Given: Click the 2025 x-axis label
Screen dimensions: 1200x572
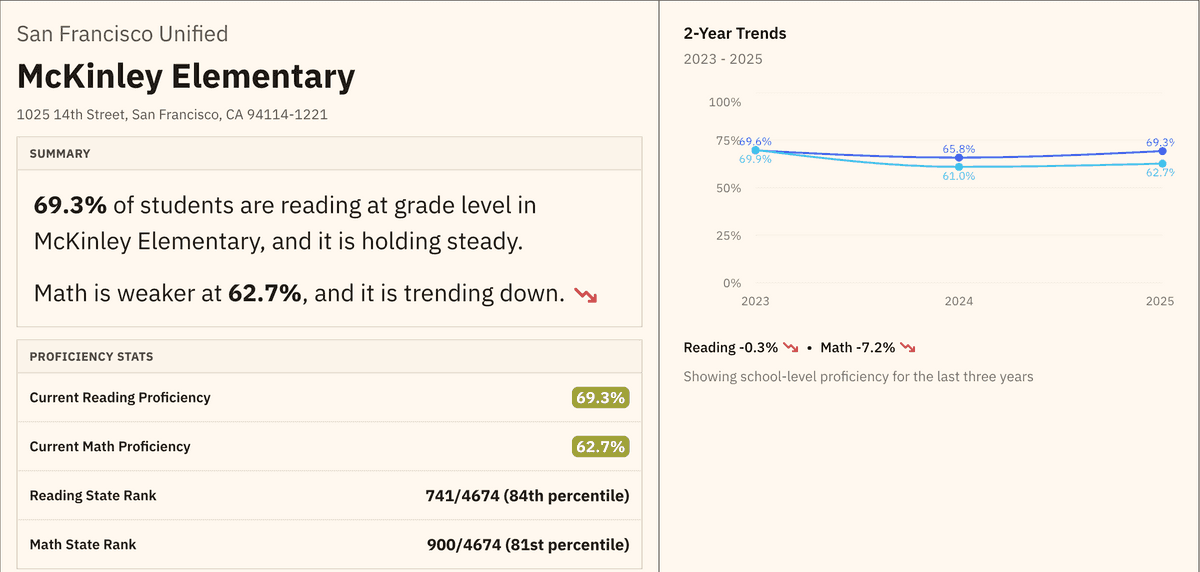Looking at the screenshot, I should 1160,301.
